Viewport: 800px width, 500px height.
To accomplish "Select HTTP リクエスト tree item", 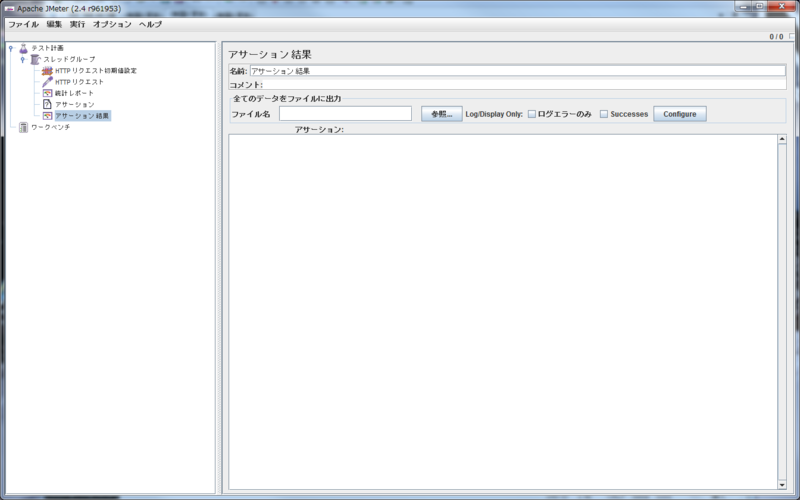I will (80, 82).
